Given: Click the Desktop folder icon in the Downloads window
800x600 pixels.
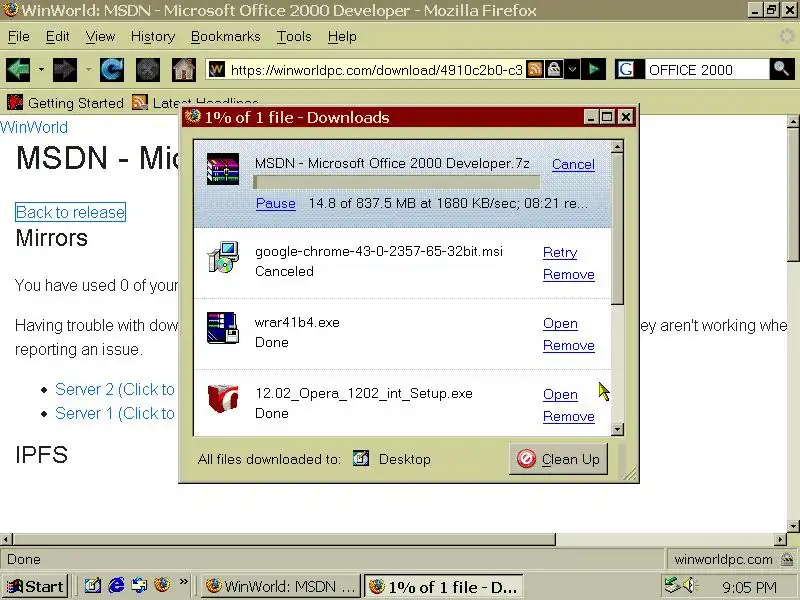Looking at the screenshot, I should (361, 459).
